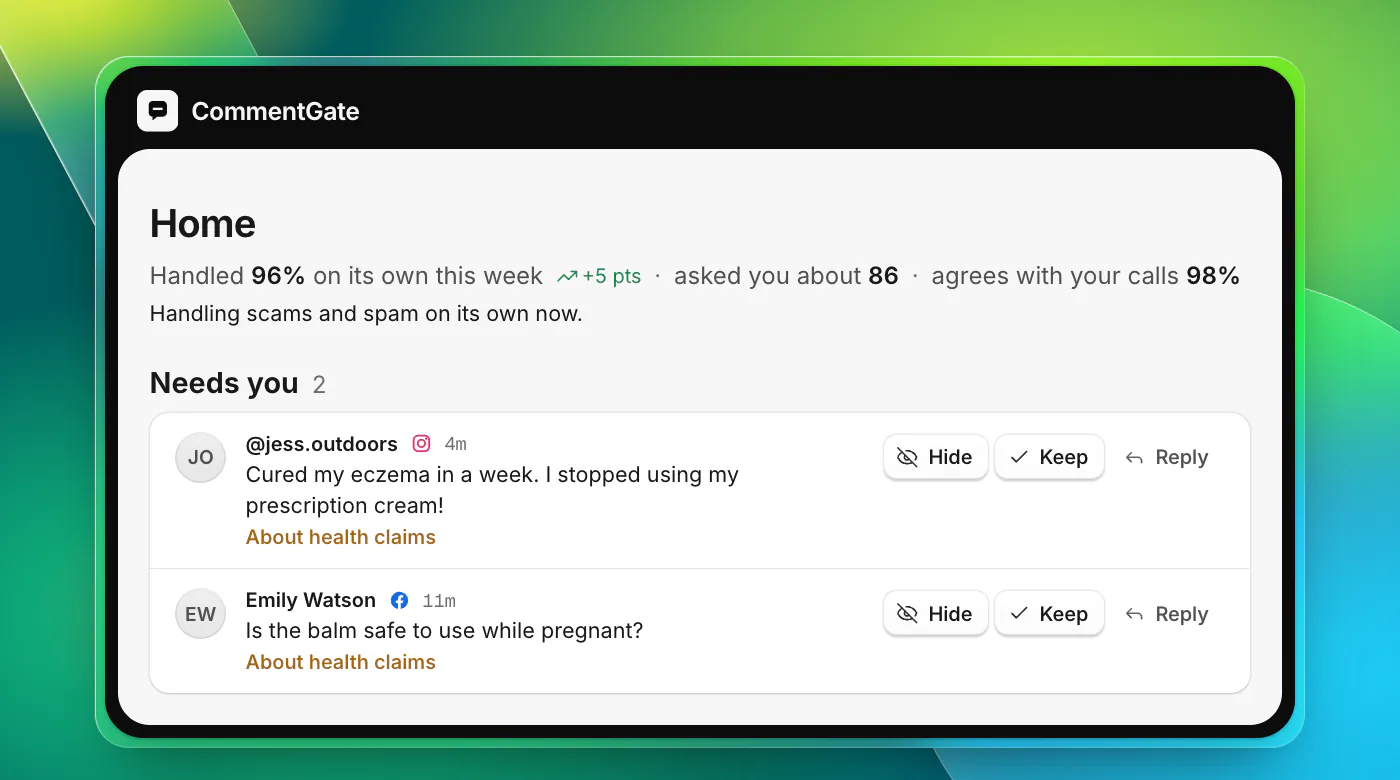This screenshot has height=780, width=1400.
Task: Reply to @jess.outdoors comment
Action: coord(1166,457)
